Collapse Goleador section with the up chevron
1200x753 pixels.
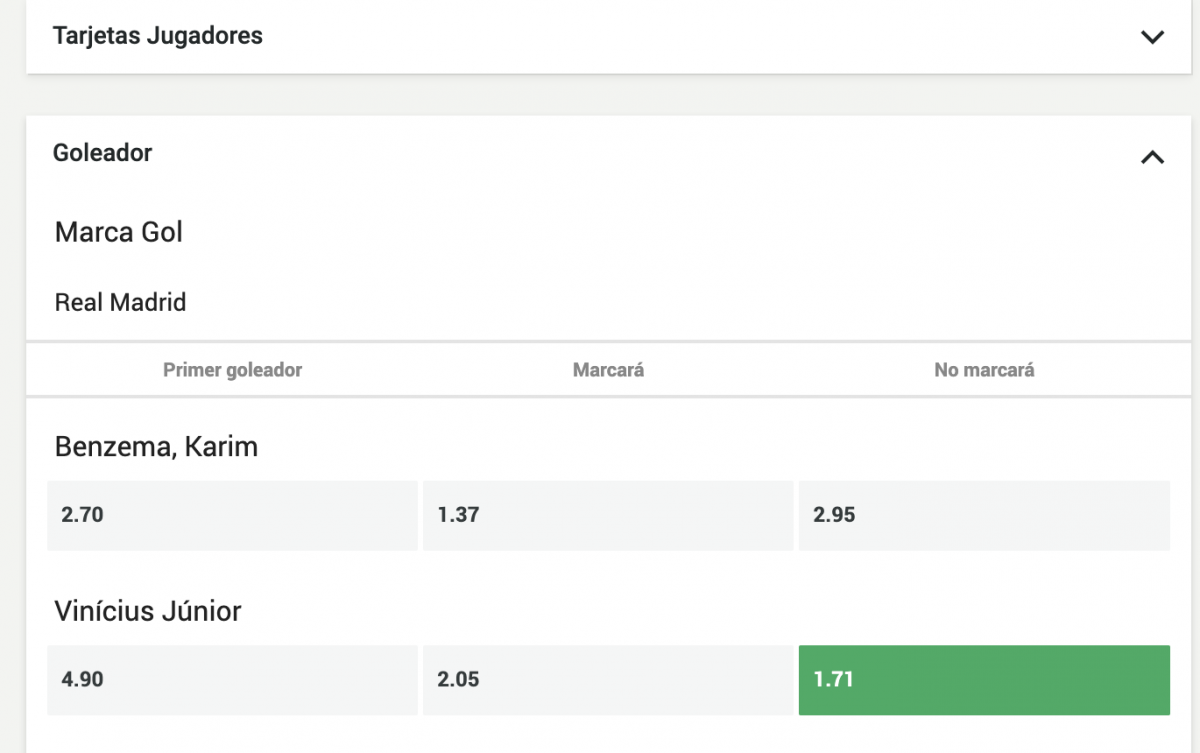(1152, 157)
